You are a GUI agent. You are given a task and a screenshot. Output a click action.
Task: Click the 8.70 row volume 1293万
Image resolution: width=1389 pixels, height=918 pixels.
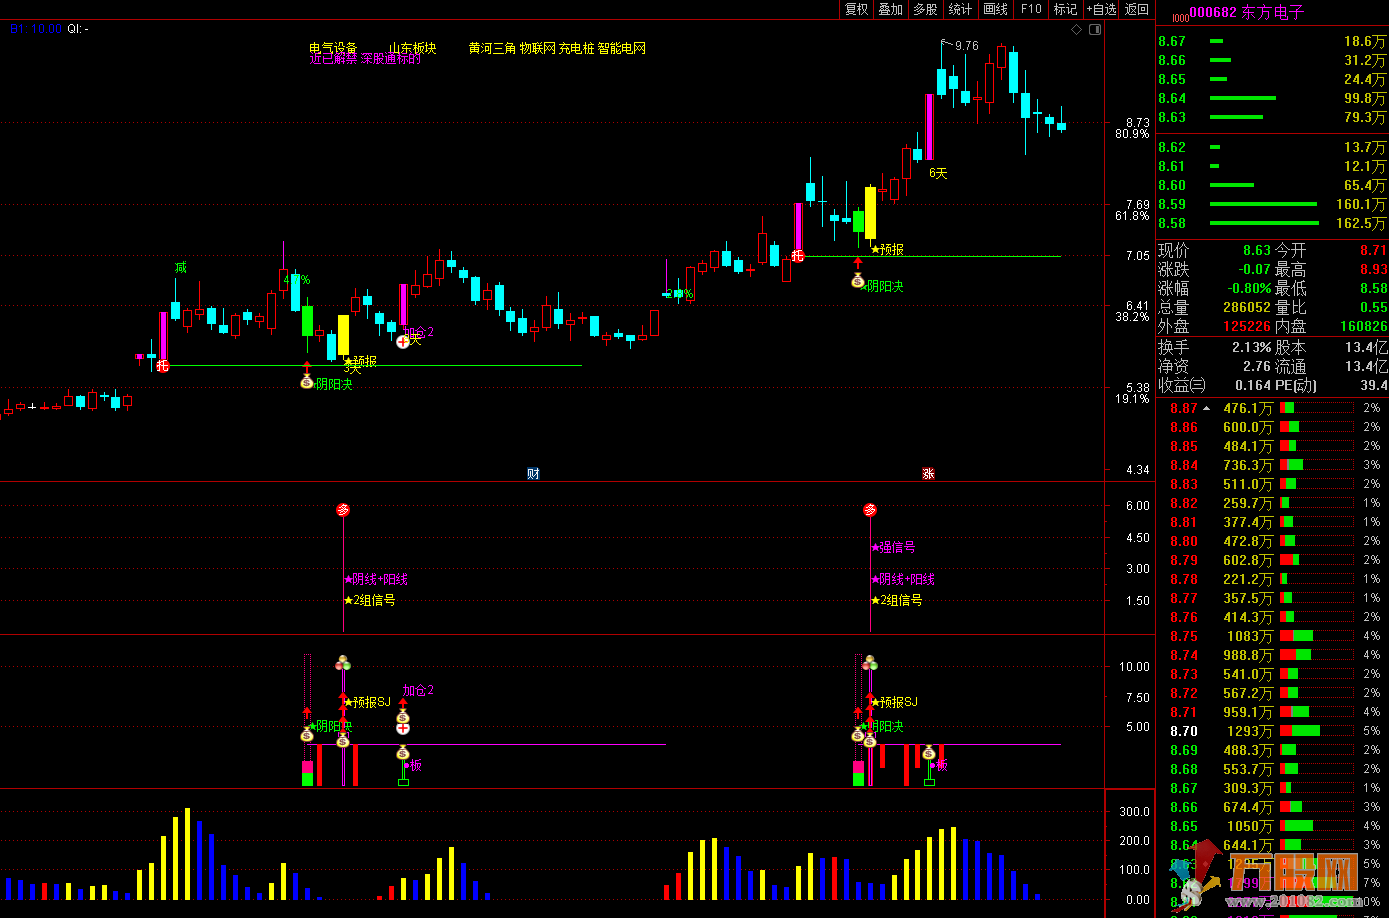click(1249, 731)
